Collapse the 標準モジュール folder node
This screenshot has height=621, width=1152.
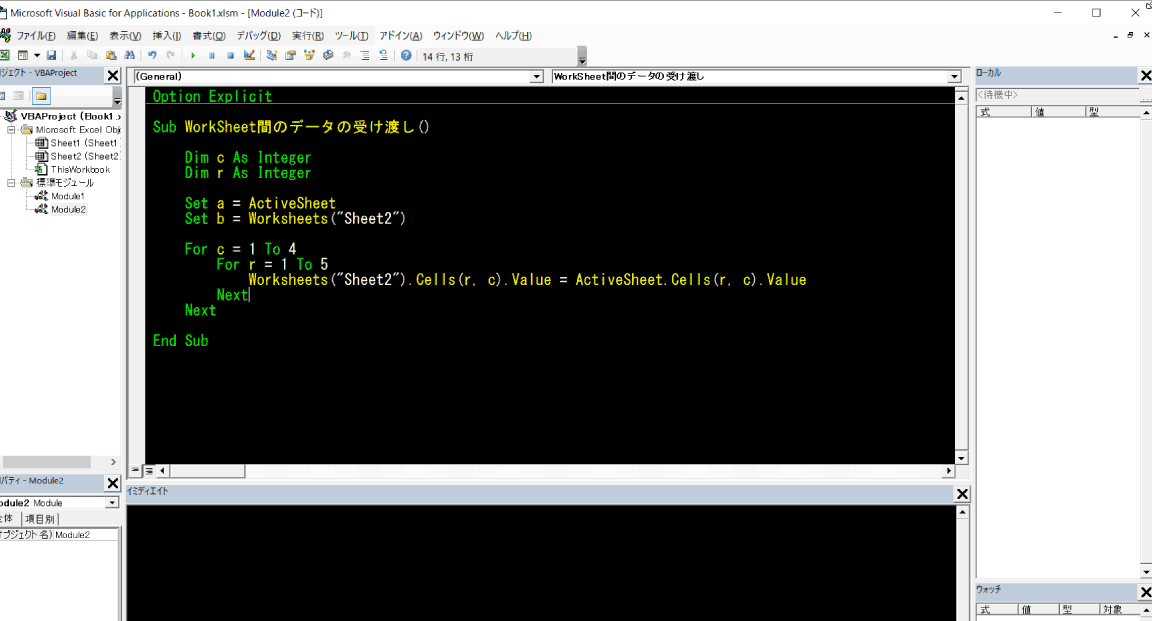(12, 183)
